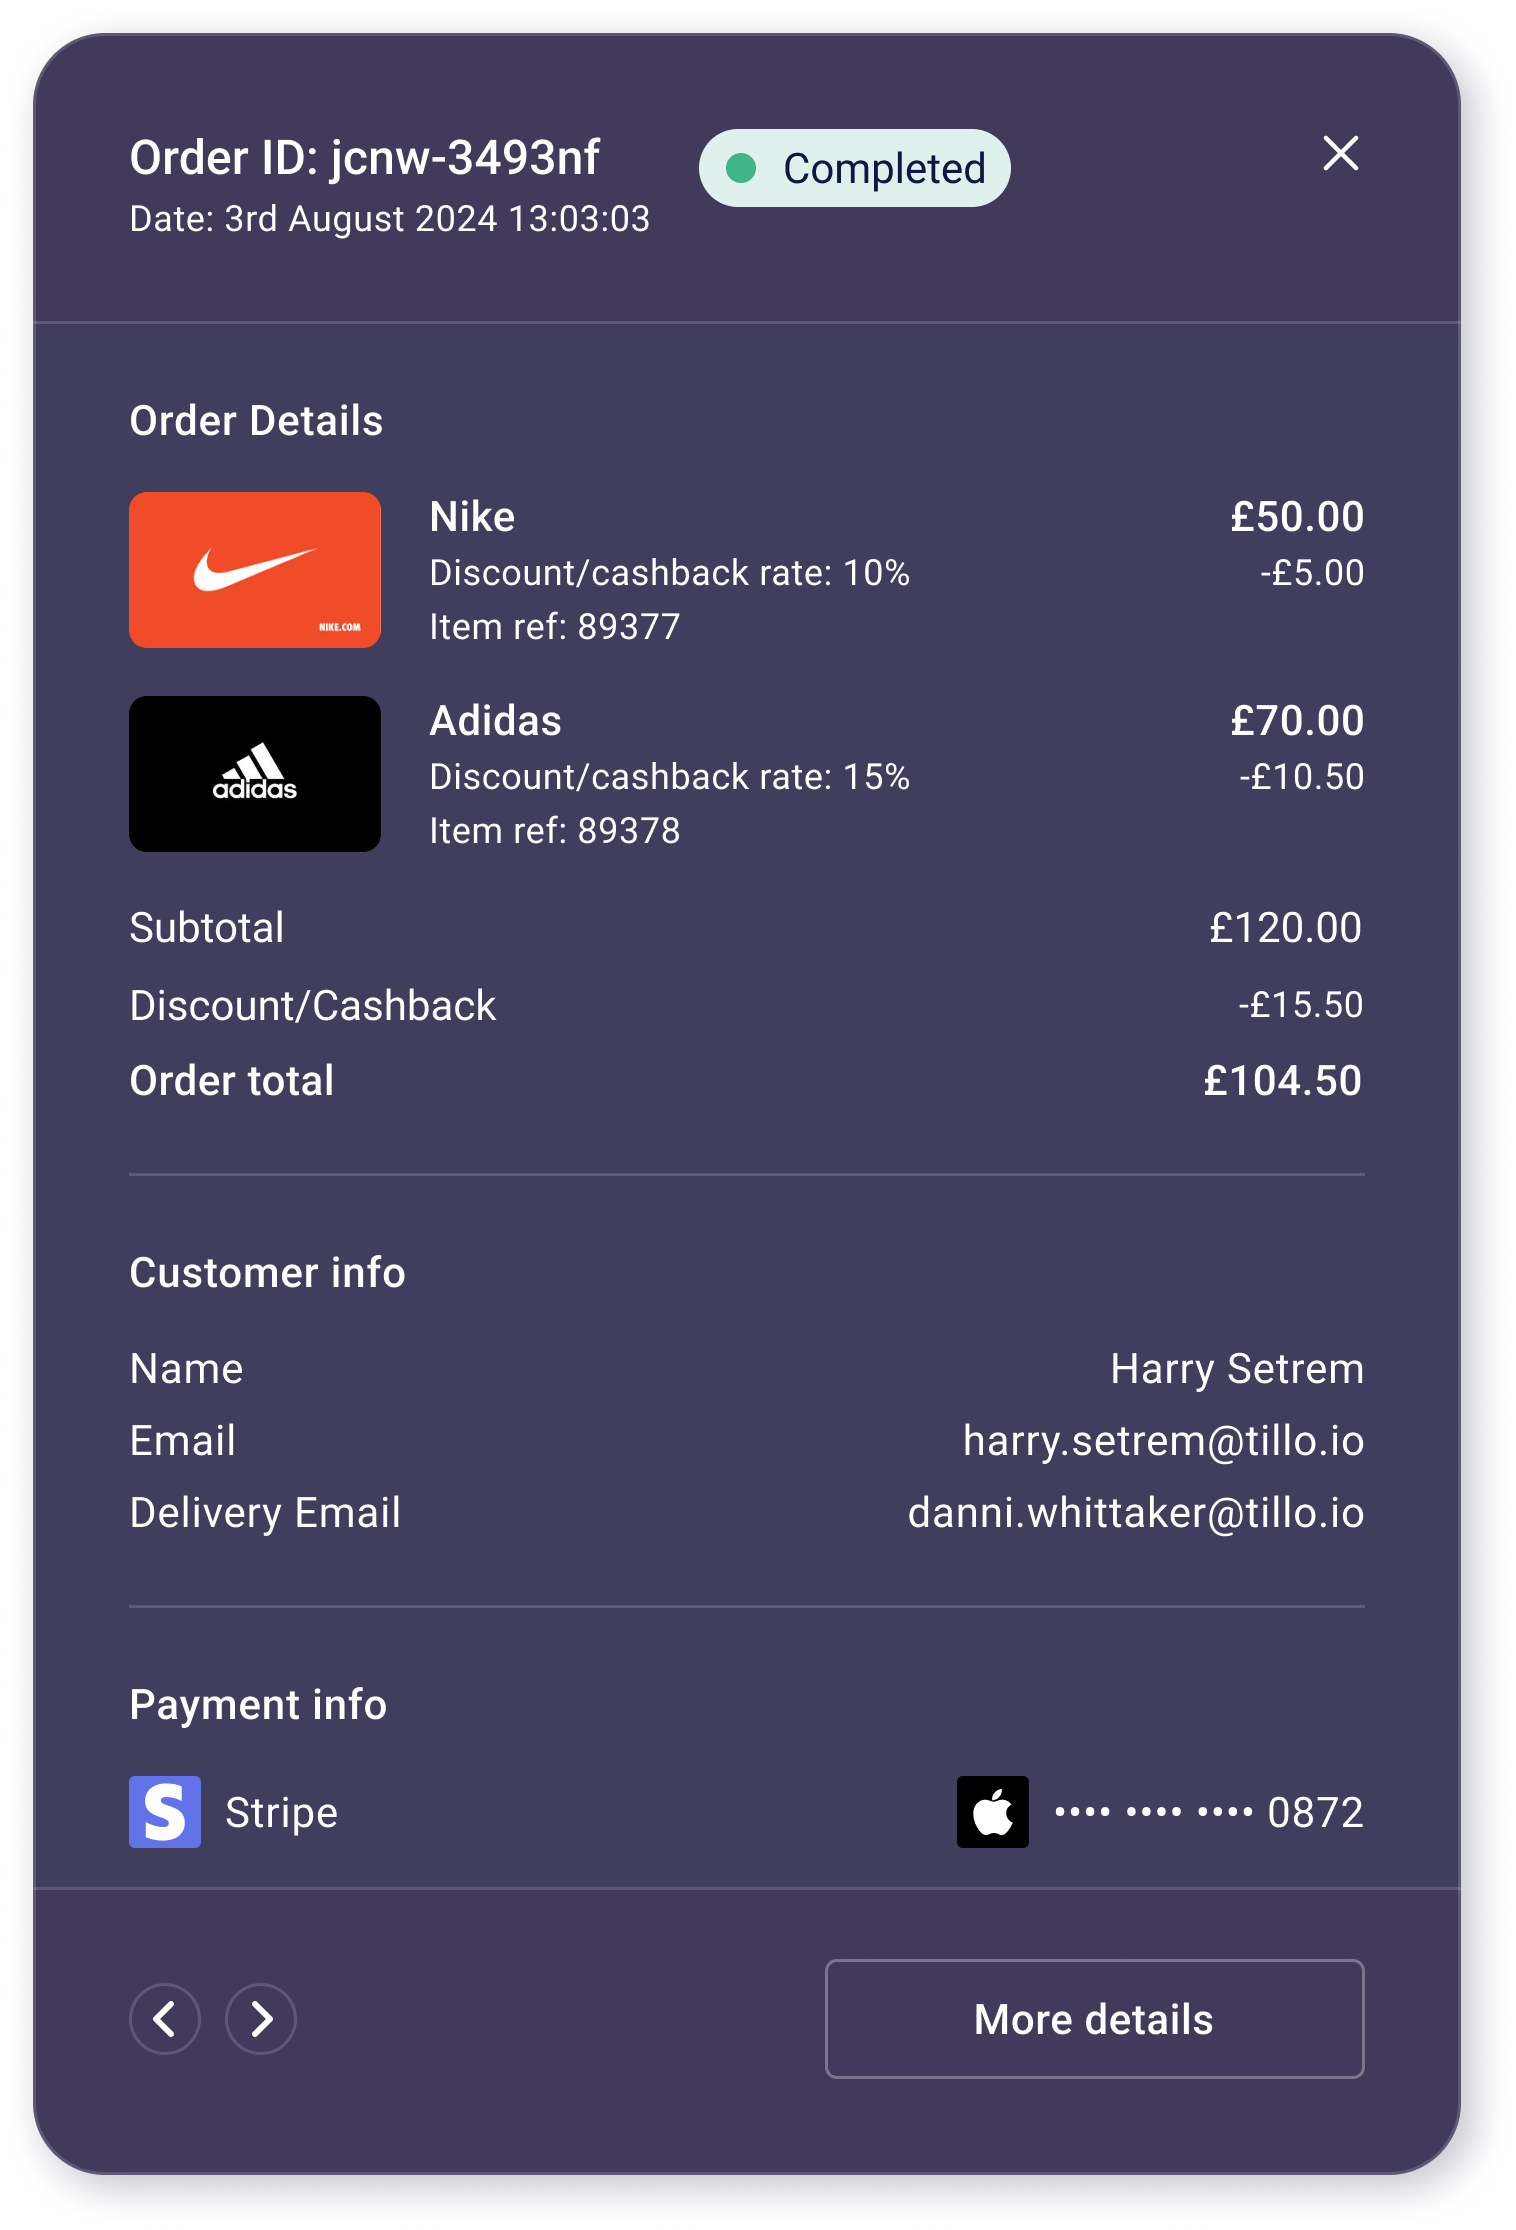The width and height of the screenshot is (1516, 2230).
Task: Select the customer email harry.setrem@tillo.io
Action: (x=1163, y=1441)
